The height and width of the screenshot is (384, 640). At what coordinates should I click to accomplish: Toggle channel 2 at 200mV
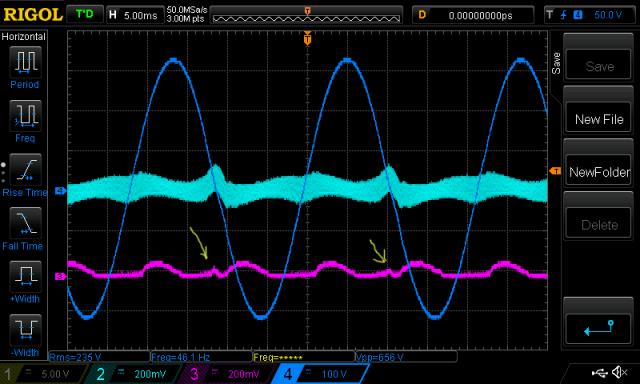(x=133, y=374)
